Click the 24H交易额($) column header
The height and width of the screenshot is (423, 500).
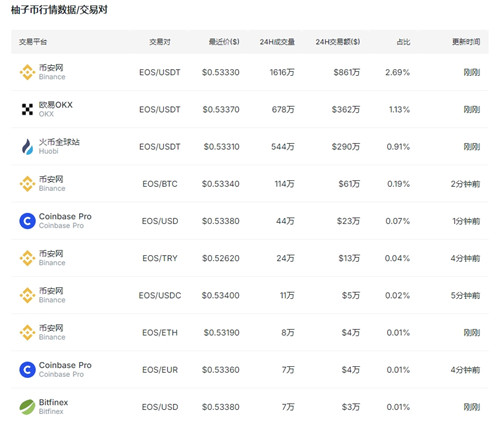[338, 42]
